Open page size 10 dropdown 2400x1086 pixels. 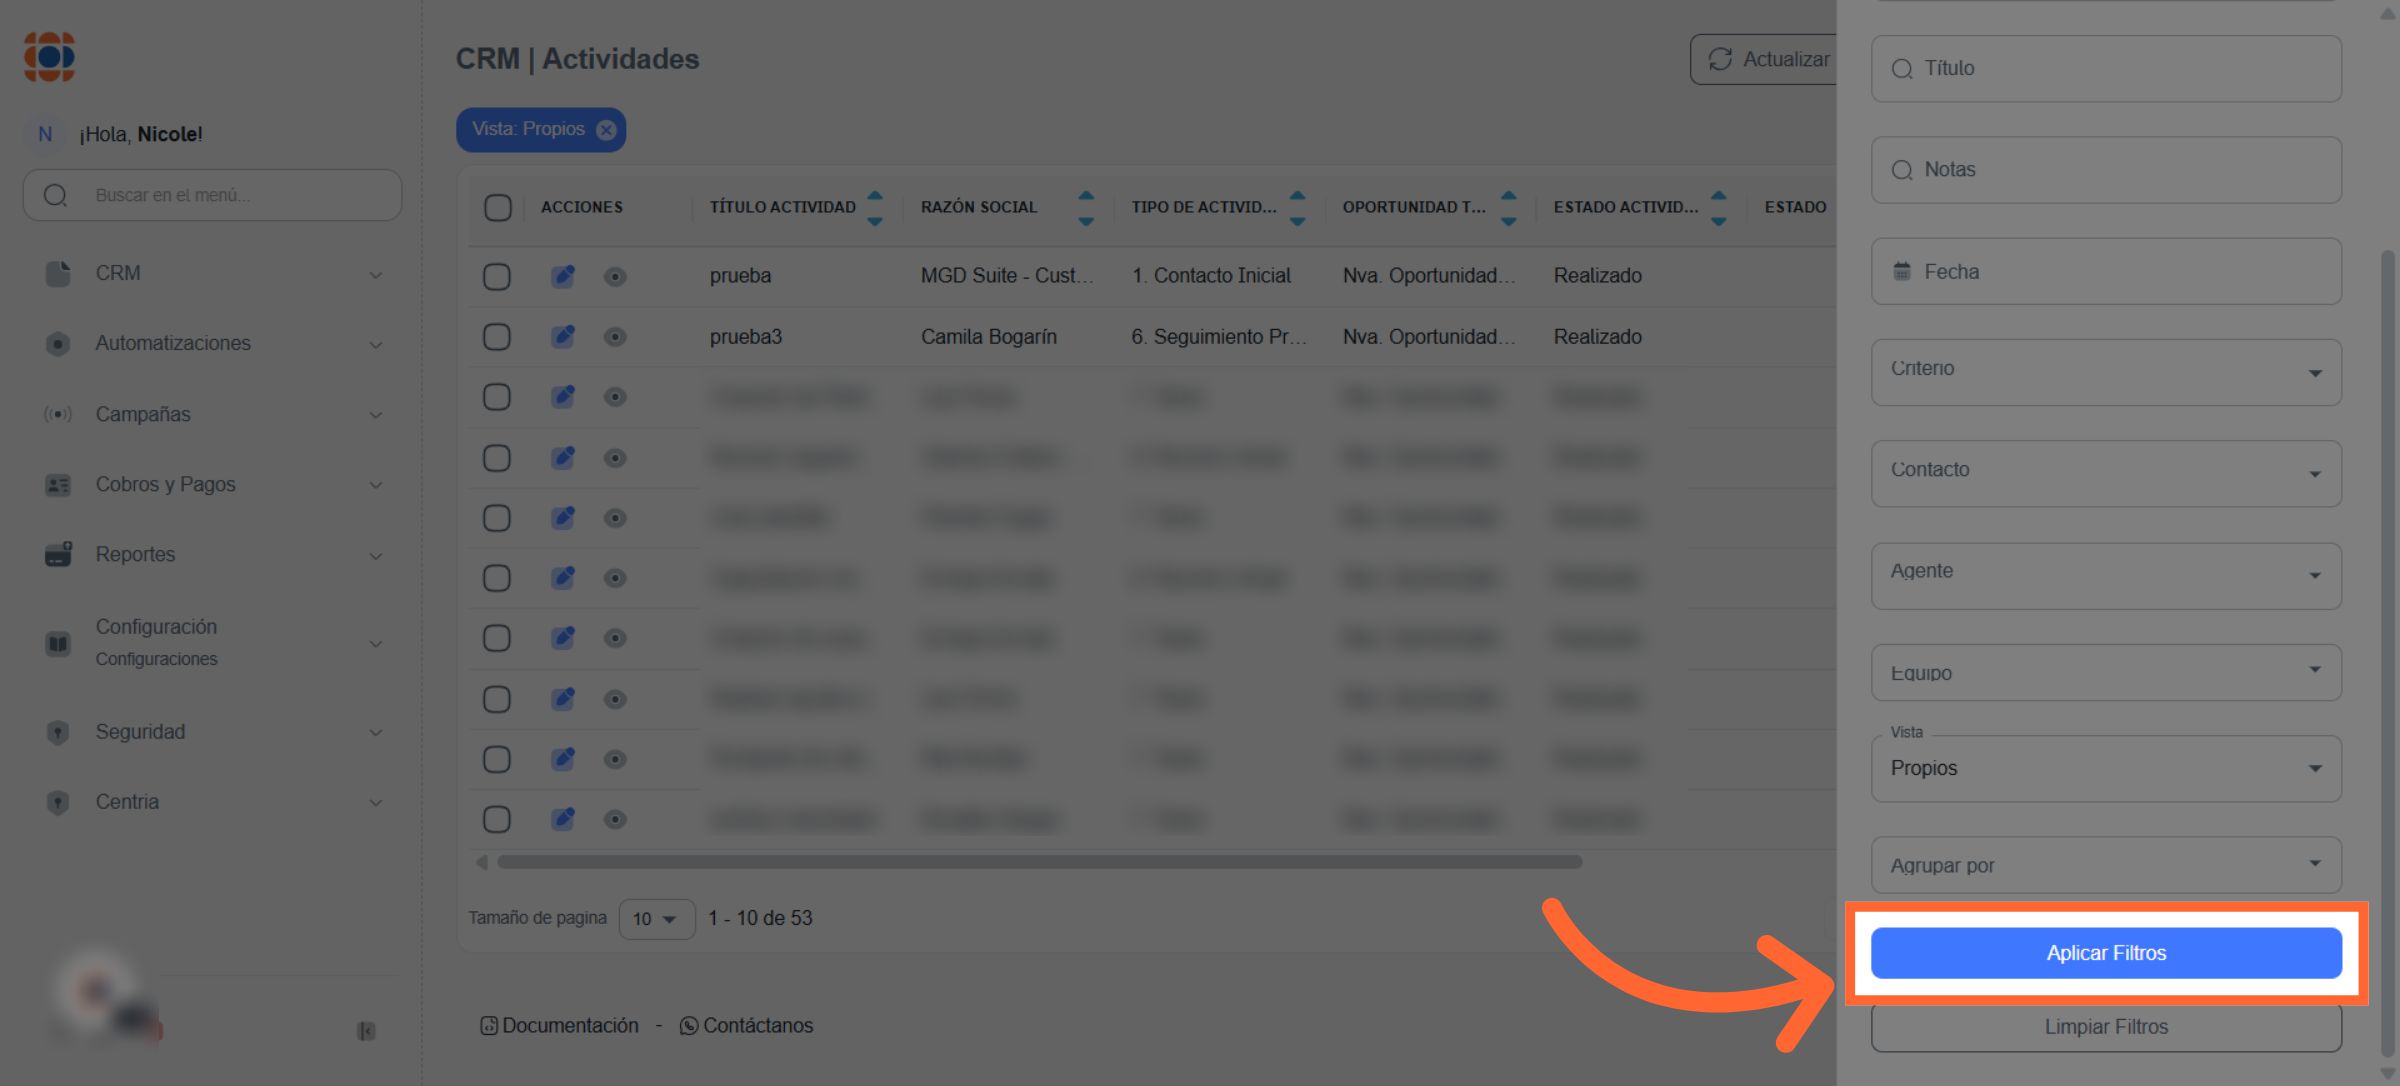coord(656,919)
